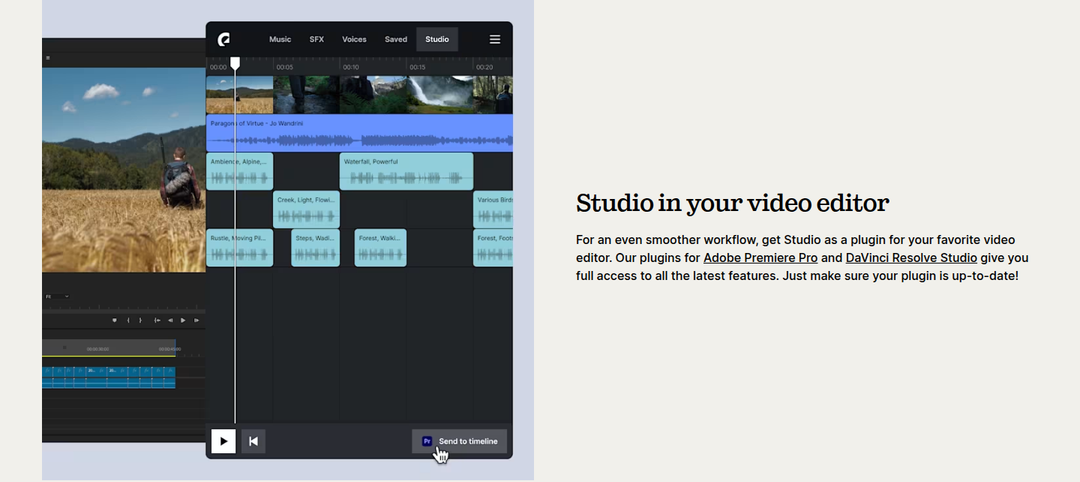Click the Epidemic Sound logo icon
Screen dimensions: 1080x482
pyautogui.click(x=224, y=39)
